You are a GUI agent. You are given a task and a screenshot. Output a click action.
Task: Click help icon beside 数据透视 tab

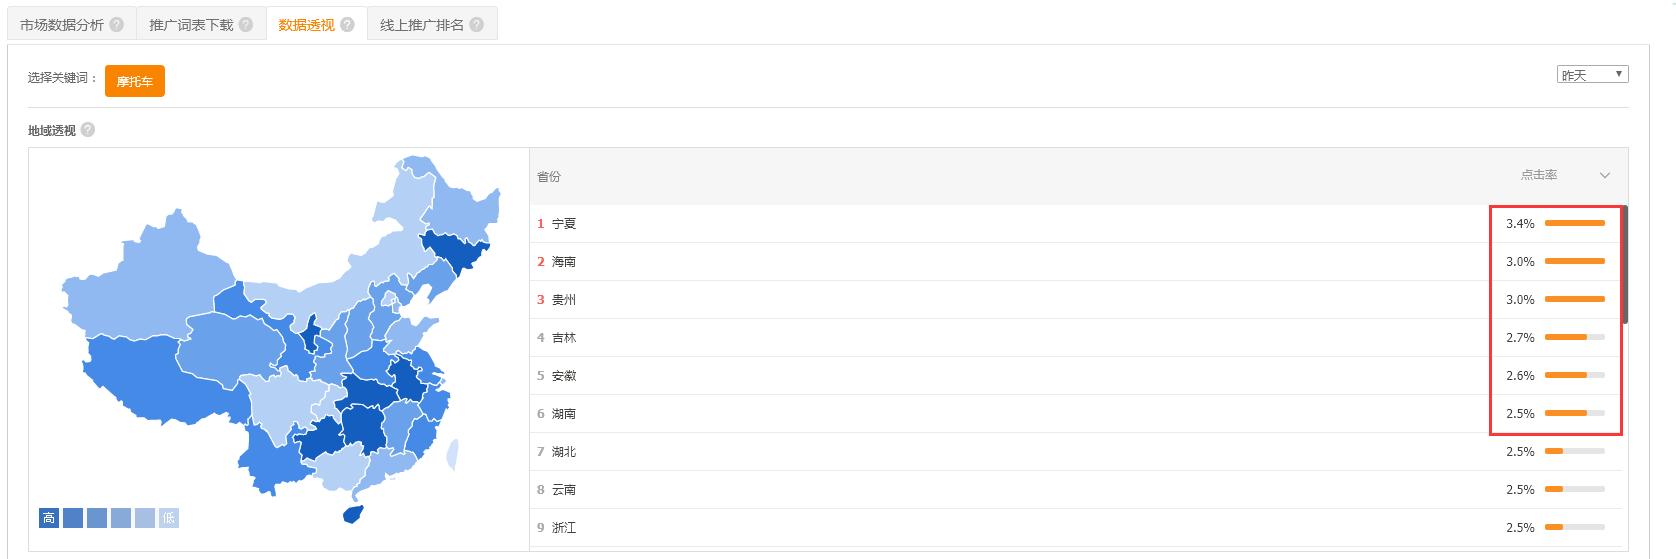[x=347, y=25]
